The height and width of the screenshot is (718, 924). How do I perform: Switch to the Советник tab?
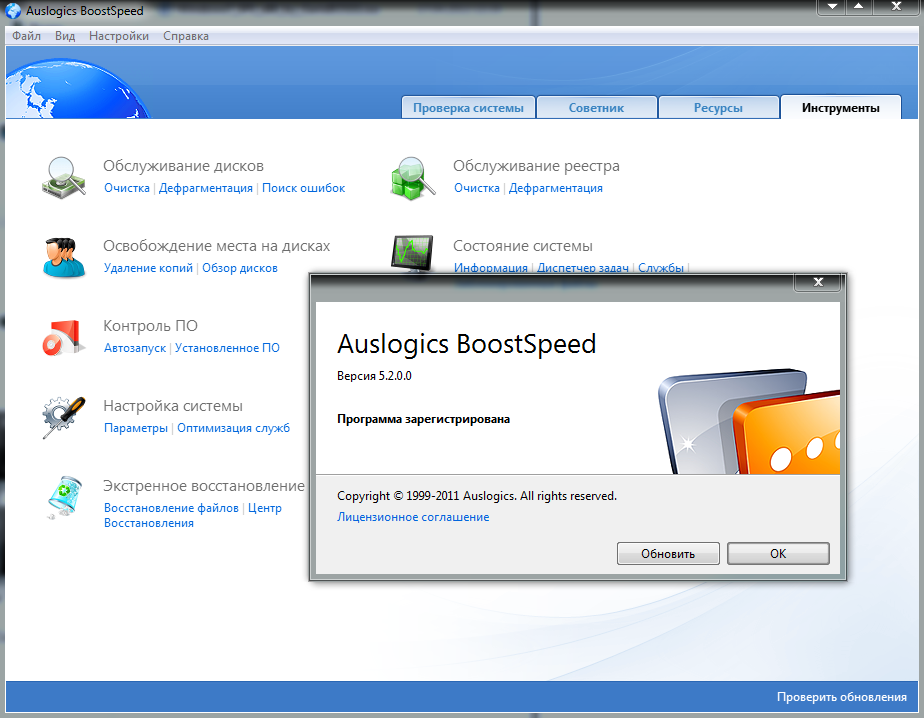596,108
